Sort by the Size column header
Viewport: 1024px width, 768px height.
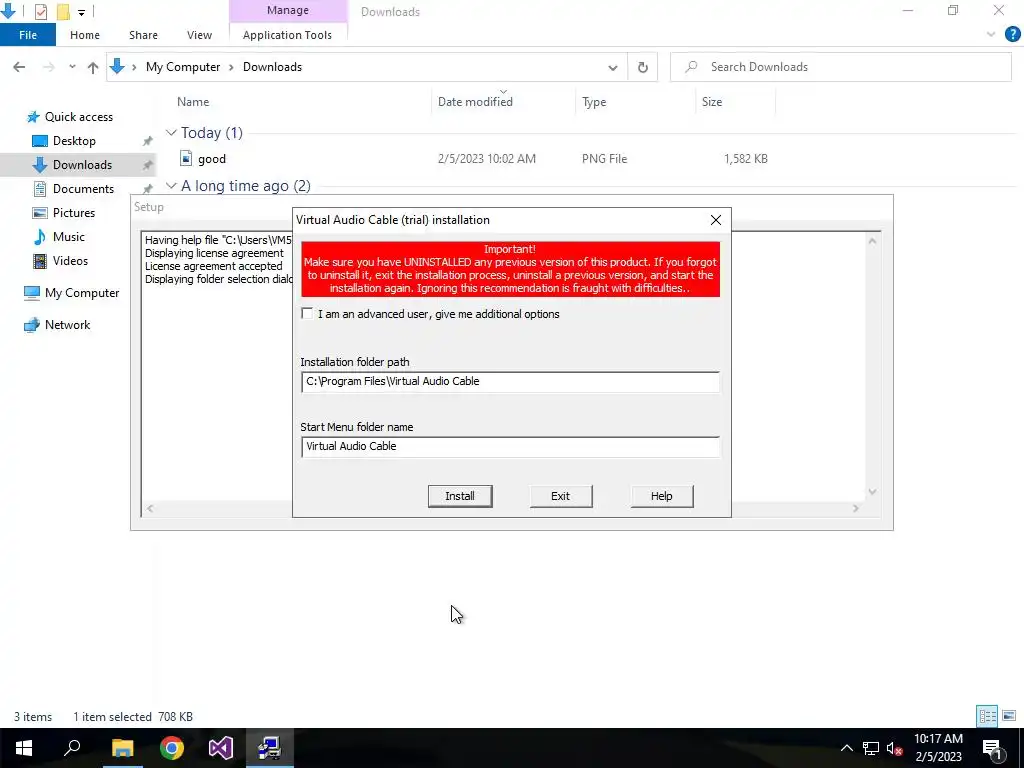(x=712, y=102)
